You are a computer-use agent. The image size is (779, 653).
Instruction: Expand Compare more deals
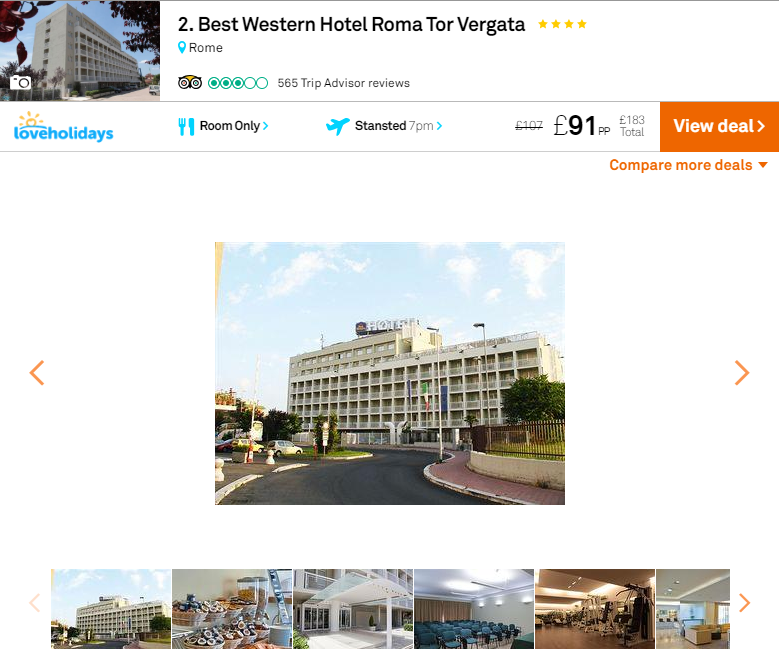coord(689,165)
